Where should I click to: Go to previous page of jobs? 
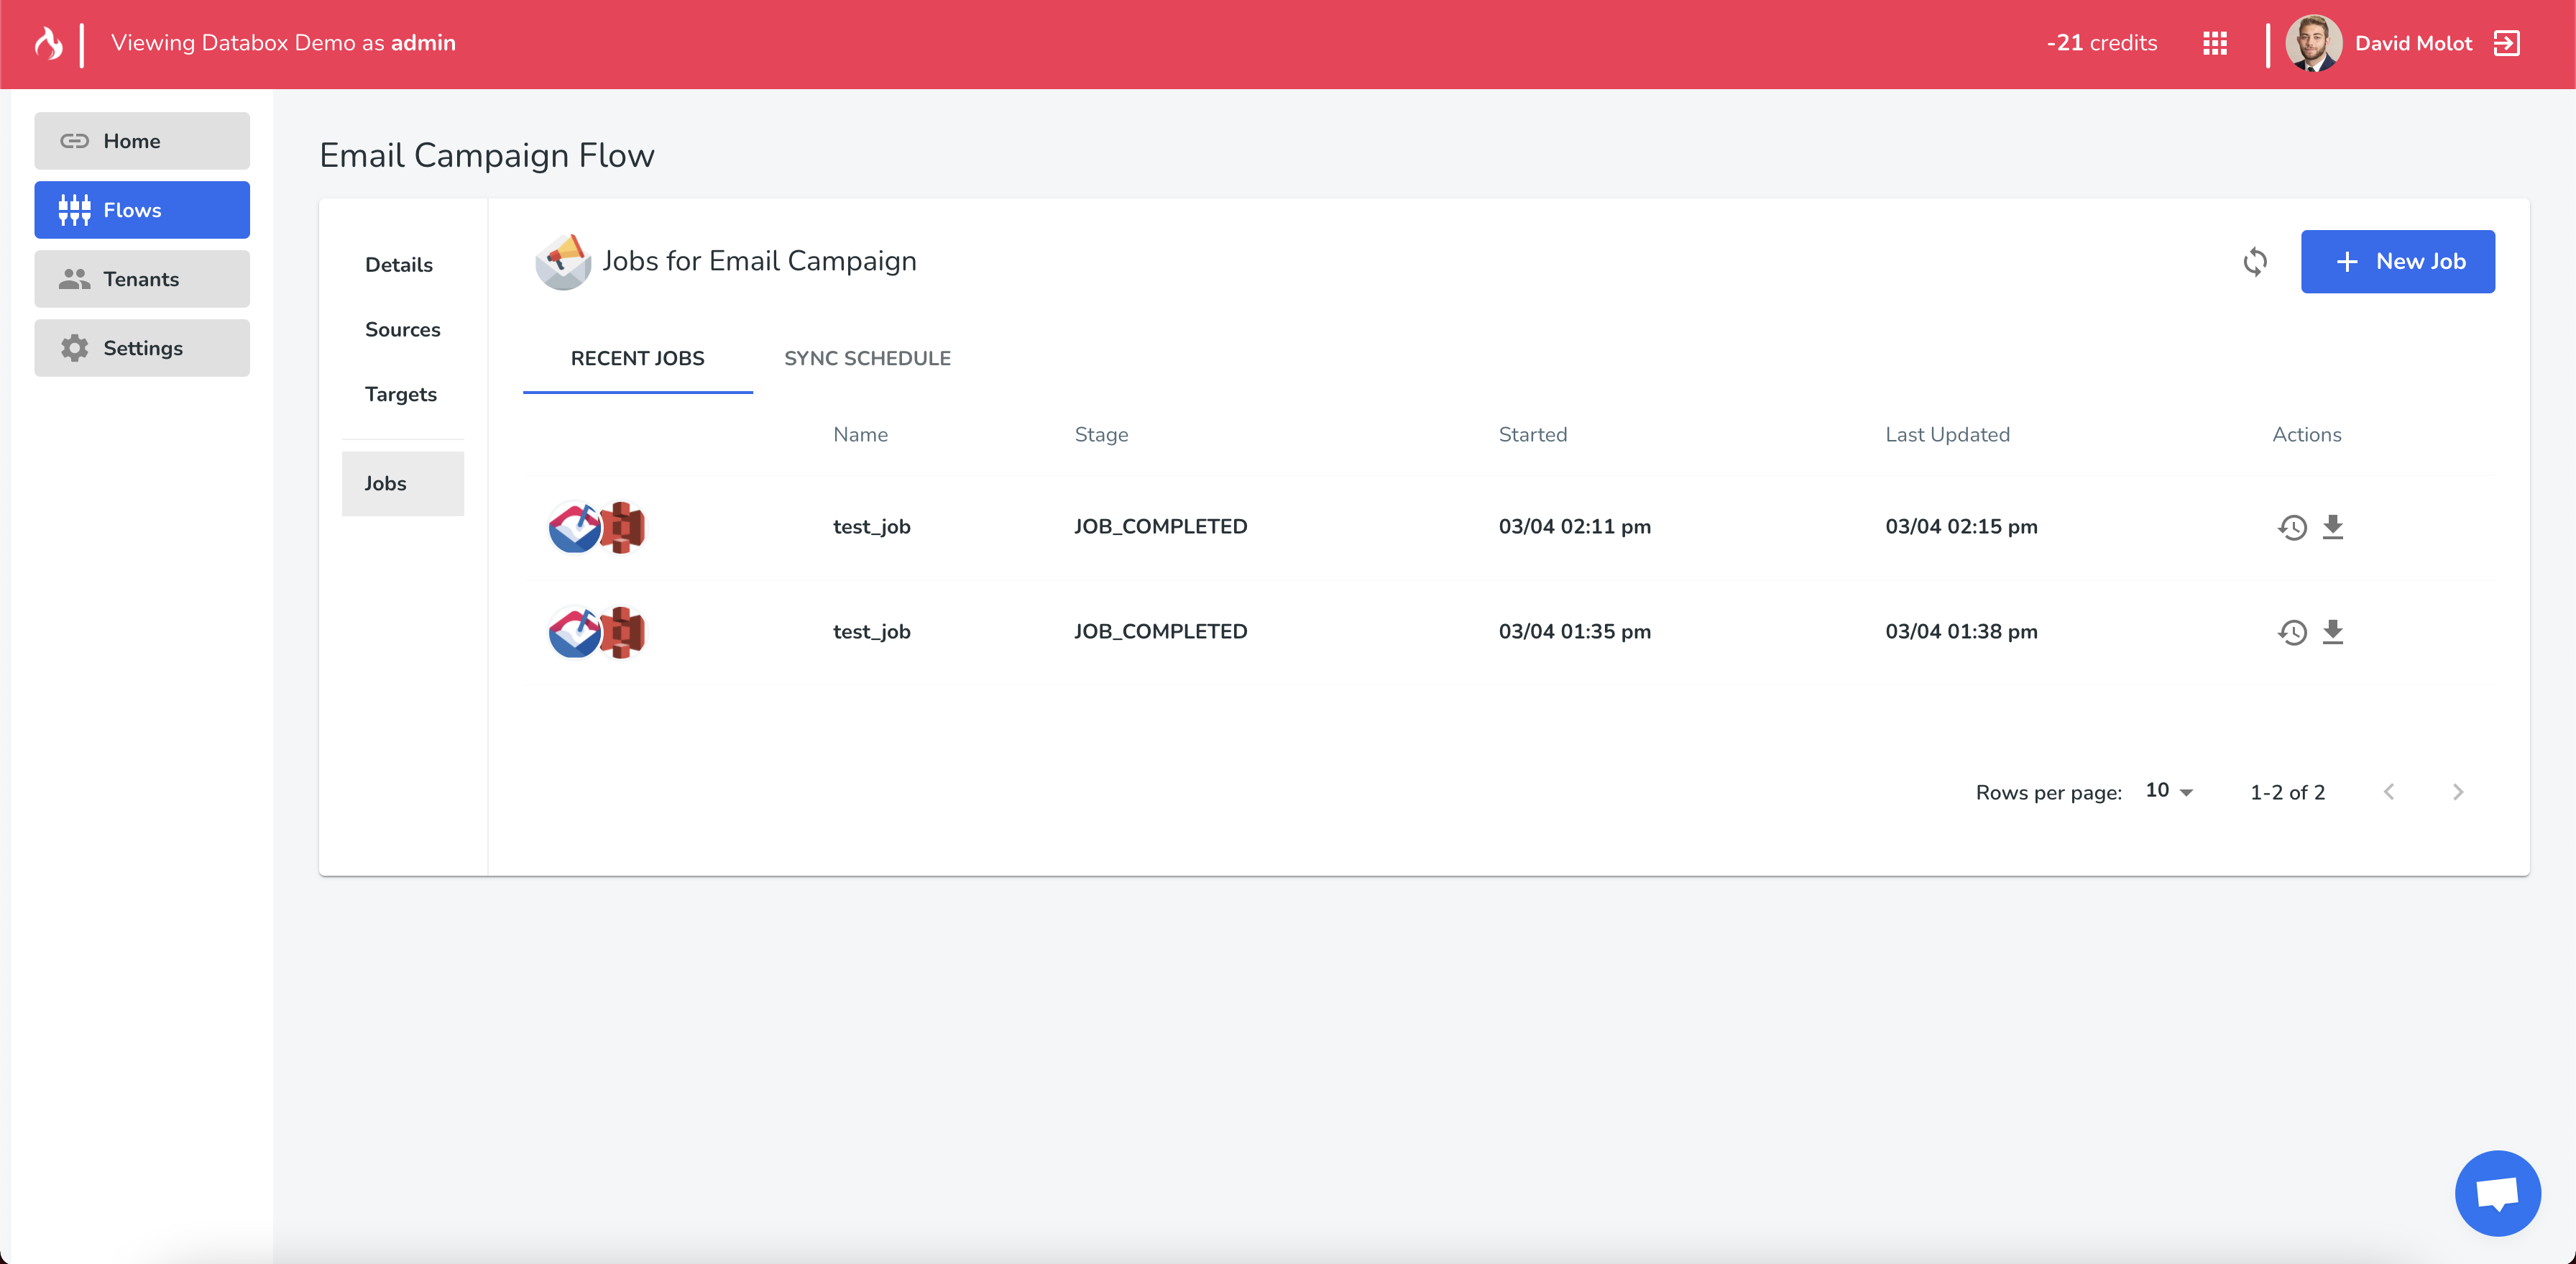tap(2389, 792)
